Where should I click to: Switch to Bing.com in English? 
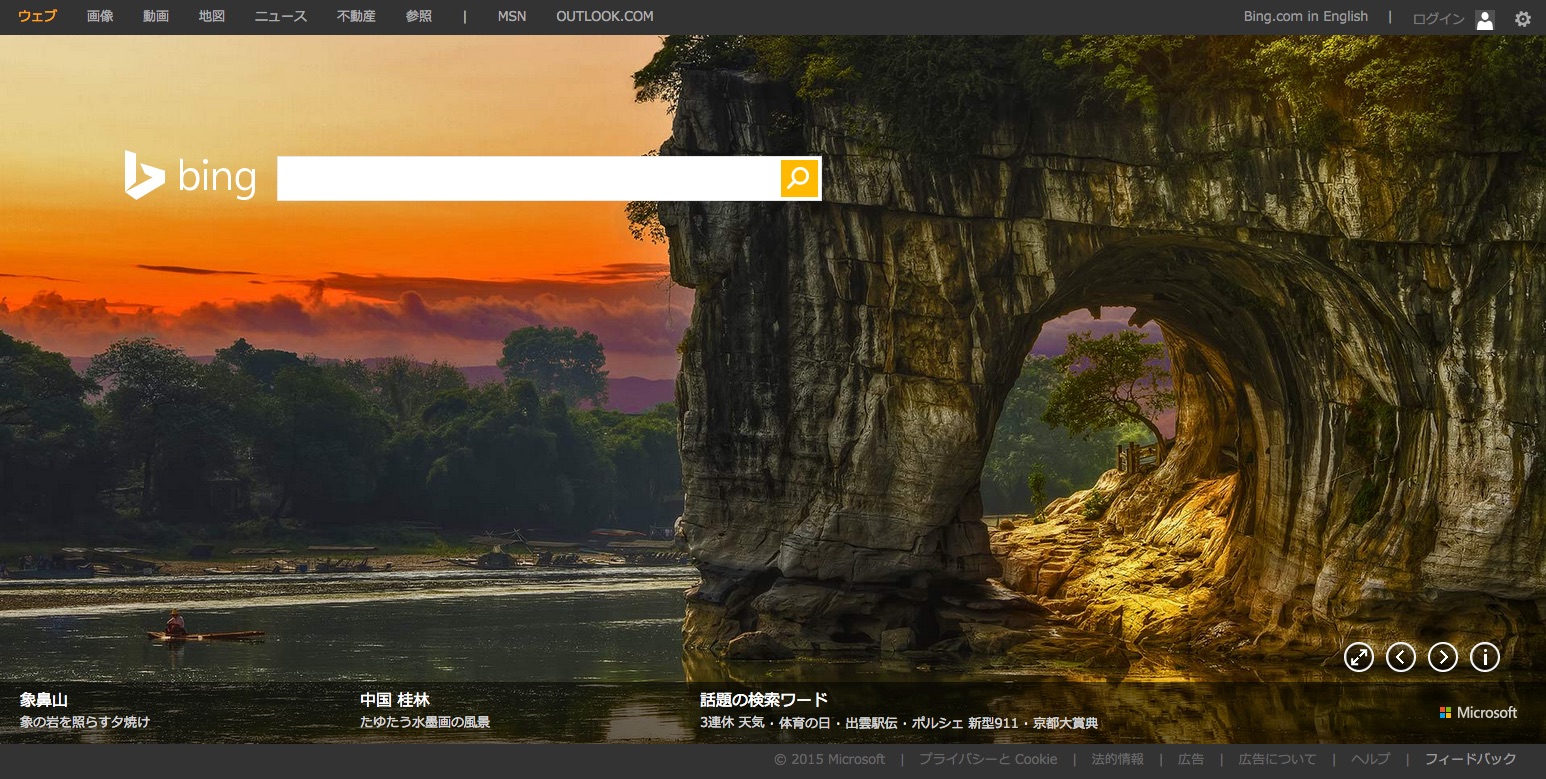[x=1305, y=17]
